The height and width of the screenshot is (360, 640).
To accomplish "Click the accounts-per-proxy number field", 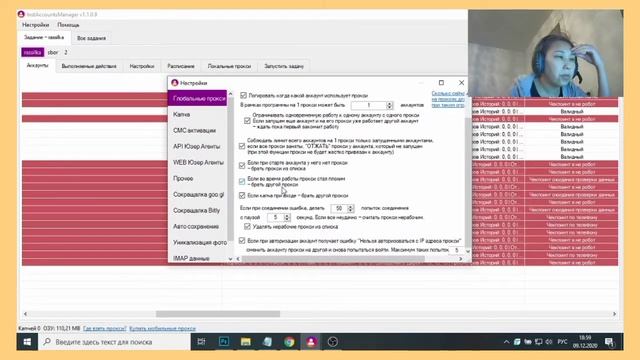I will pos(369,105).
